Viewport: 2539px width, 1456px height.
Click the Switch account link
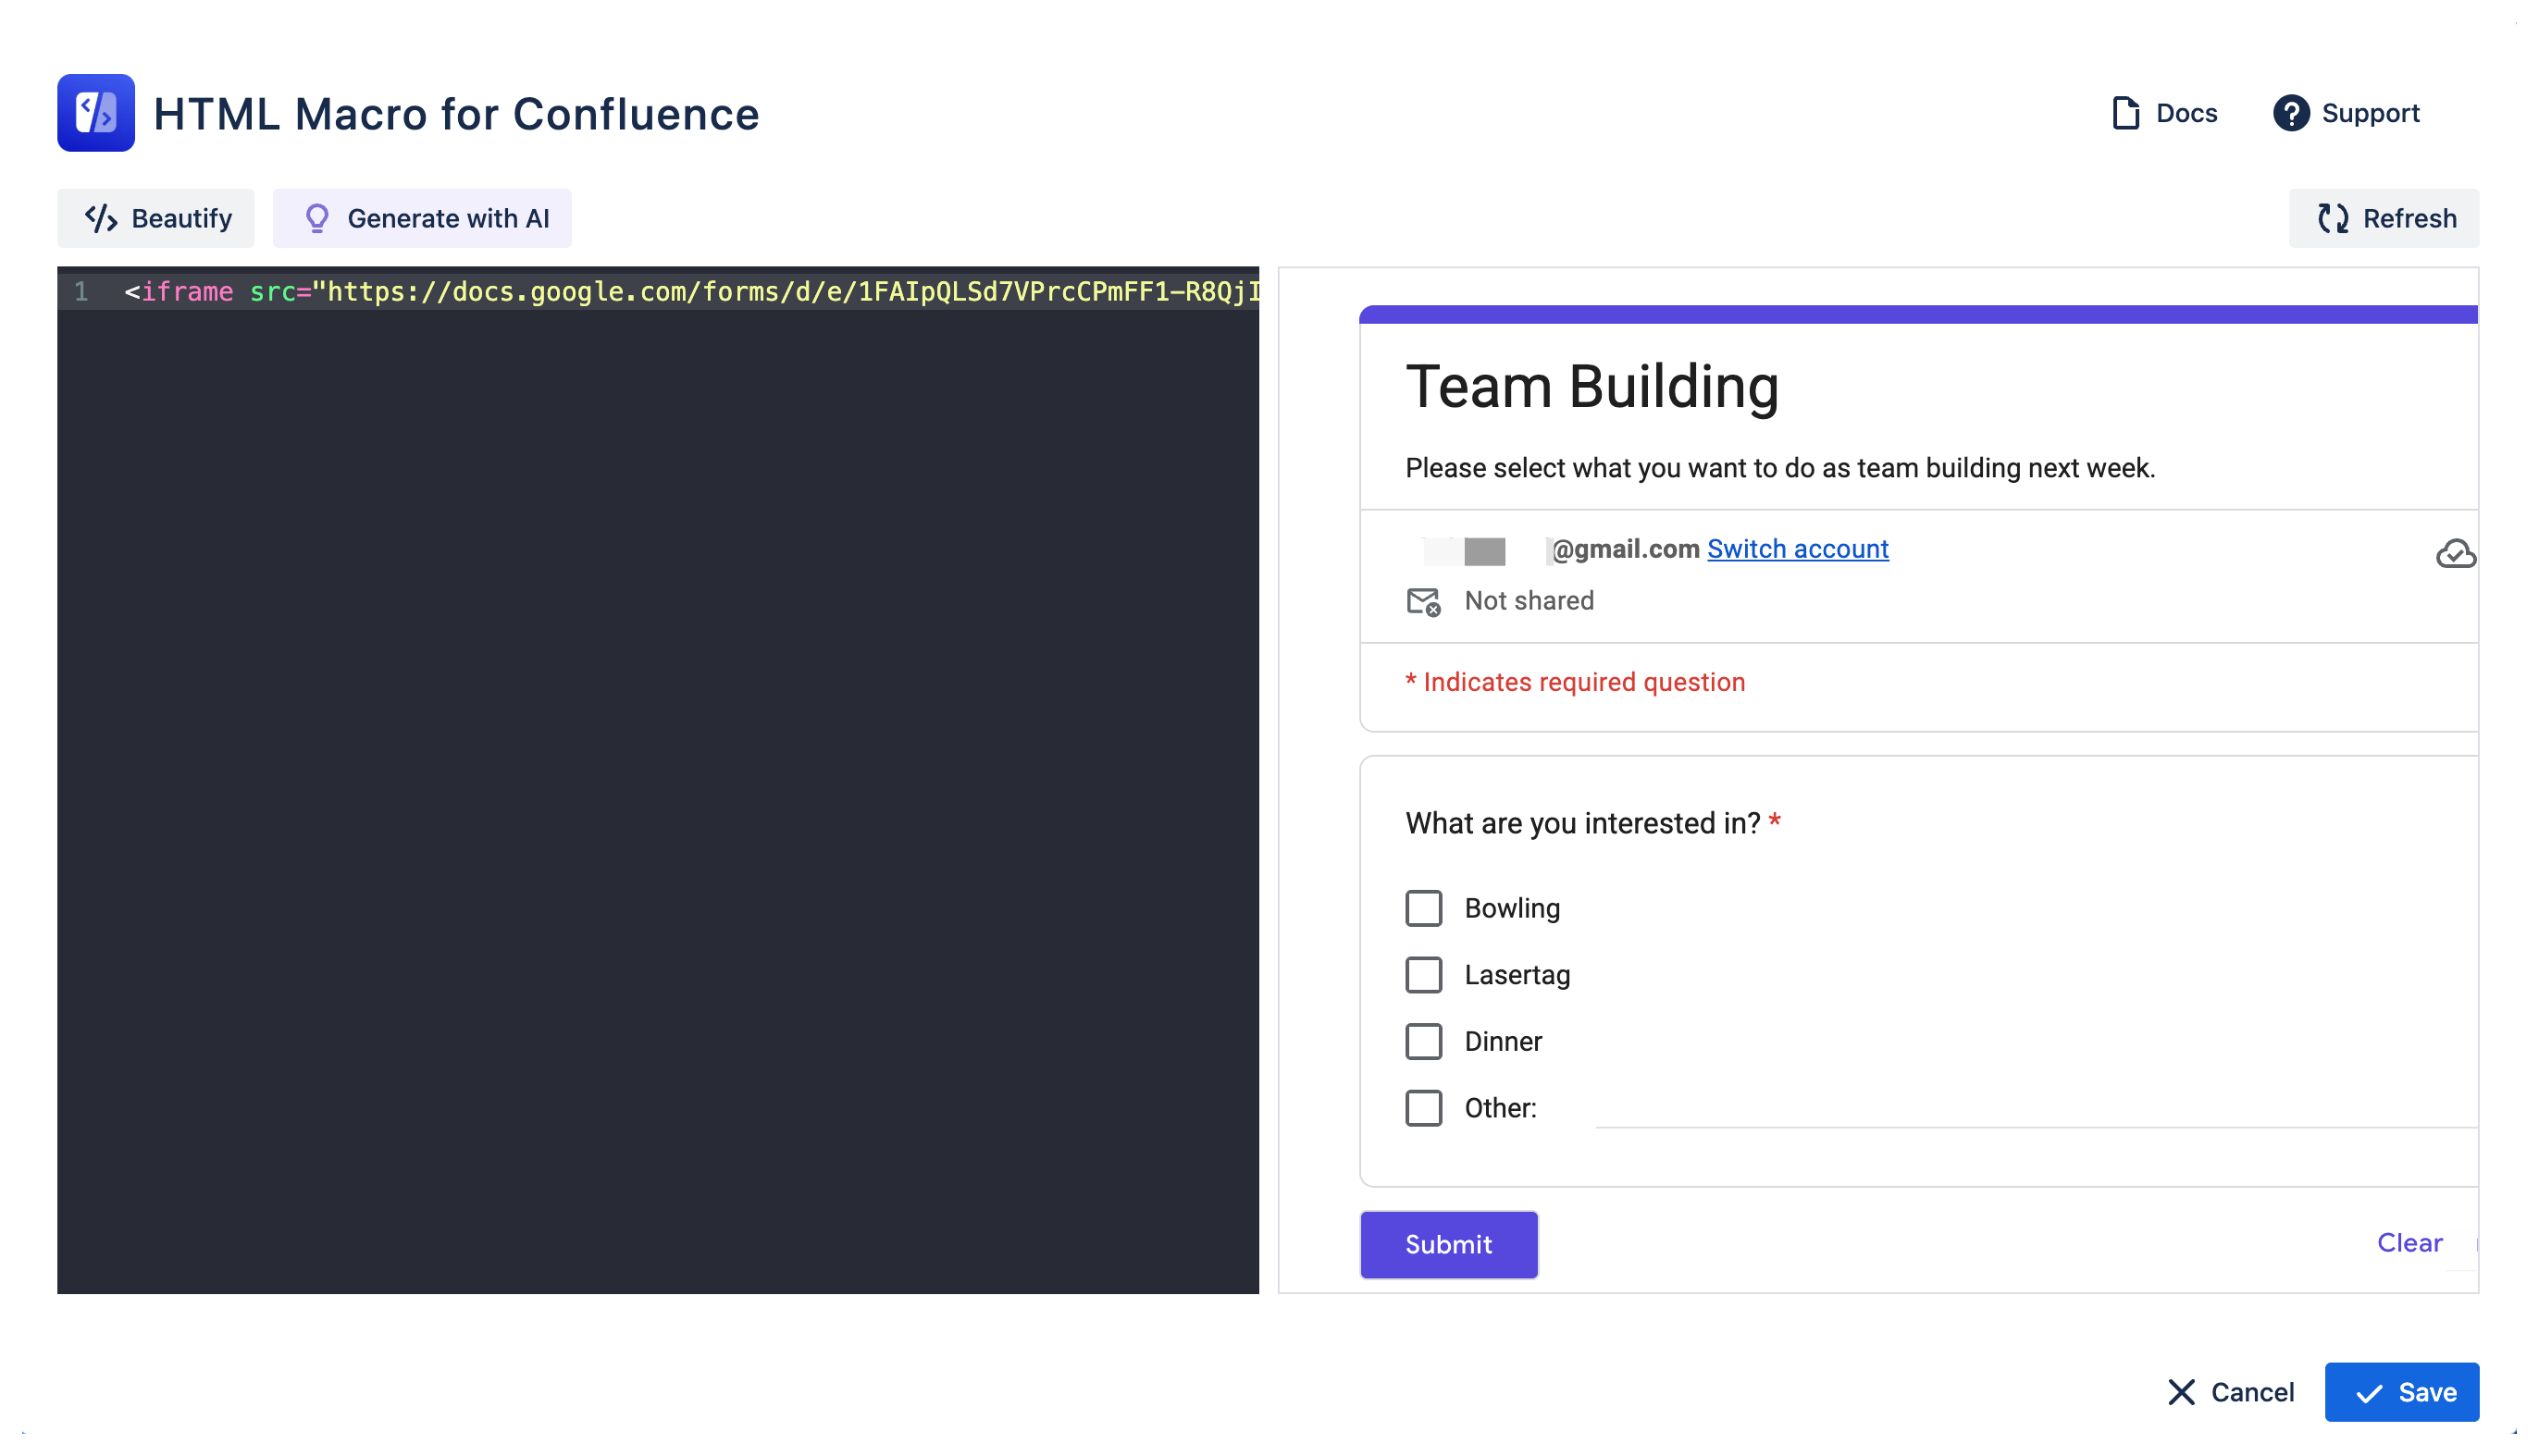pyautogui.click(x=1798, y=549)
